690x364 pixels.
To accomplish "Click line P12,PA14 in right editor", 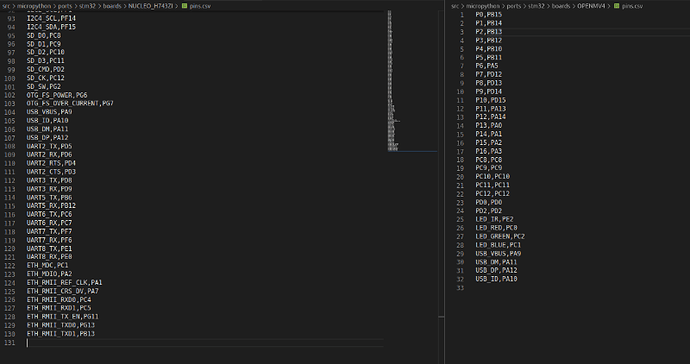I will pyautogui.click(x=491, y=117).
